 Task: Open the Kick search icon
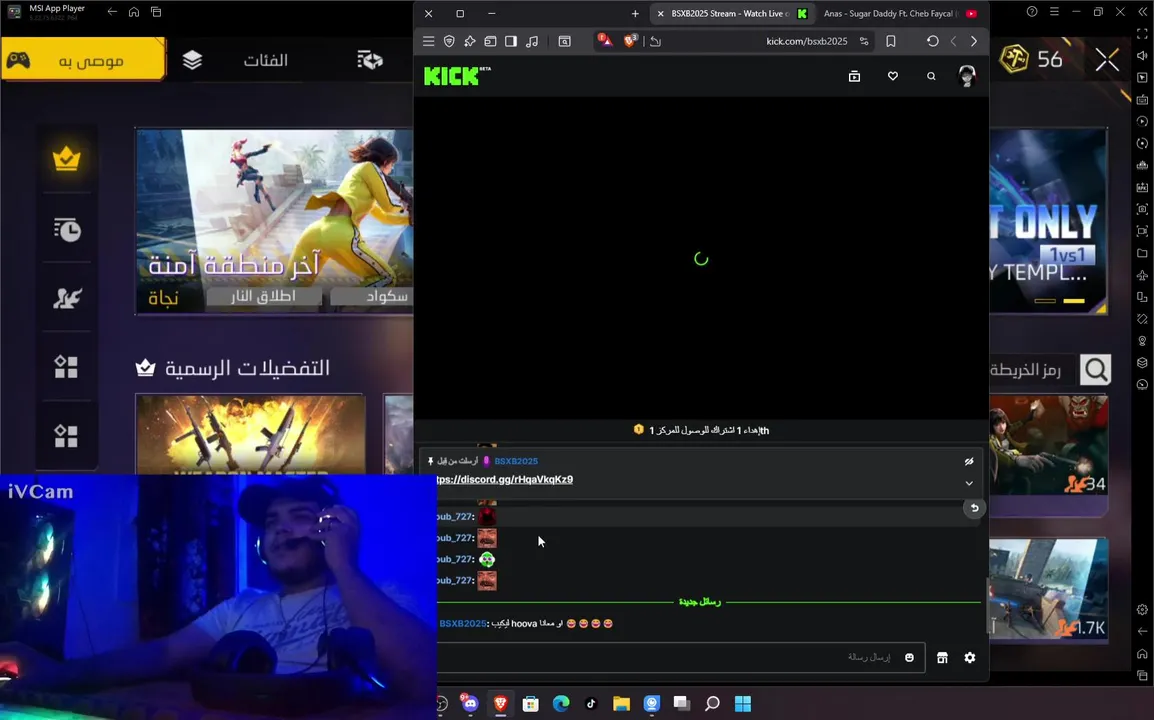(x=931, y=76)
